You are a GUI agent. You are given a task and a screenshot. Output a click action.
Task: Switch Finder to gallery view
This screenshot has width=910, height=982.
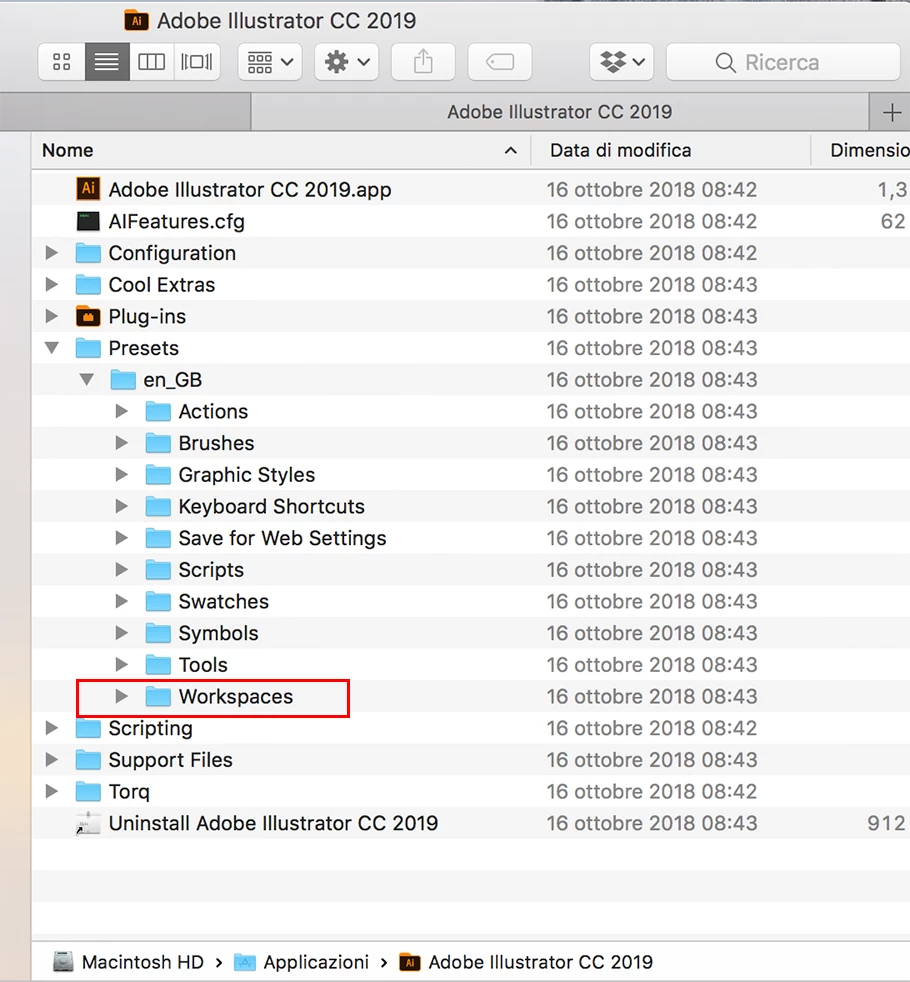click(x=197, y=62)
